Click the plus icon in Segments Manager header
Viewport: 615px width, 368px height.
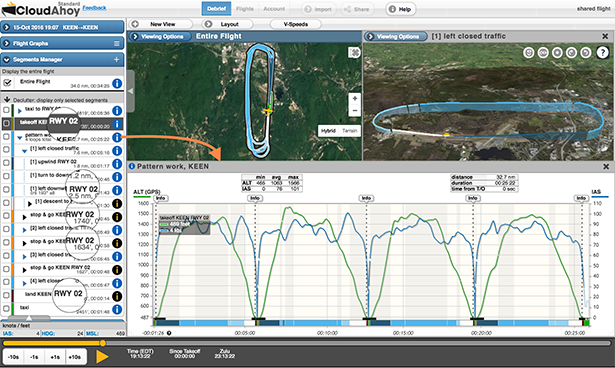[x=116, y=60]
